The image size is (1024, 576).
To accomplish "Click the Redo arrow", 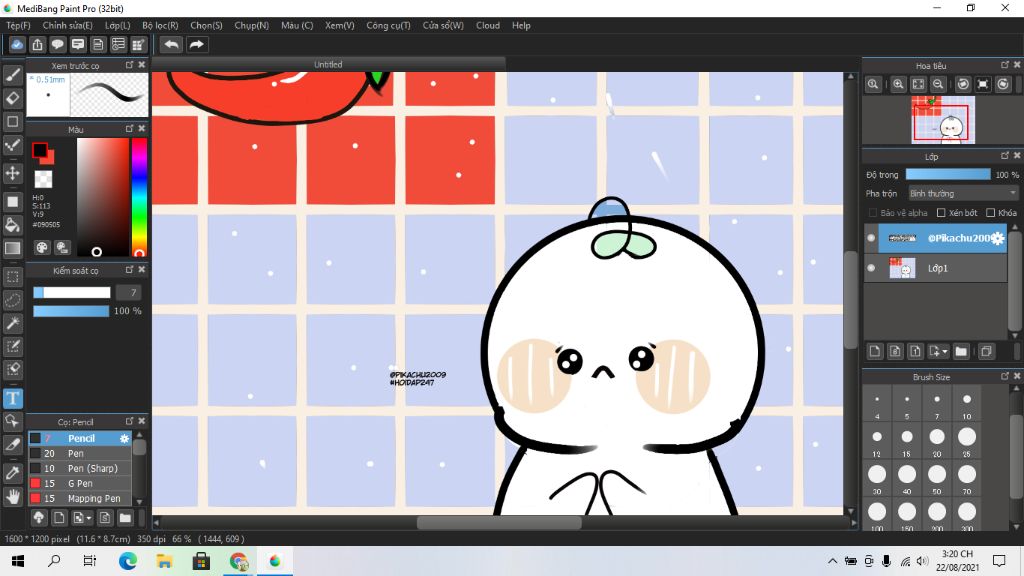I will pos(196,44).
